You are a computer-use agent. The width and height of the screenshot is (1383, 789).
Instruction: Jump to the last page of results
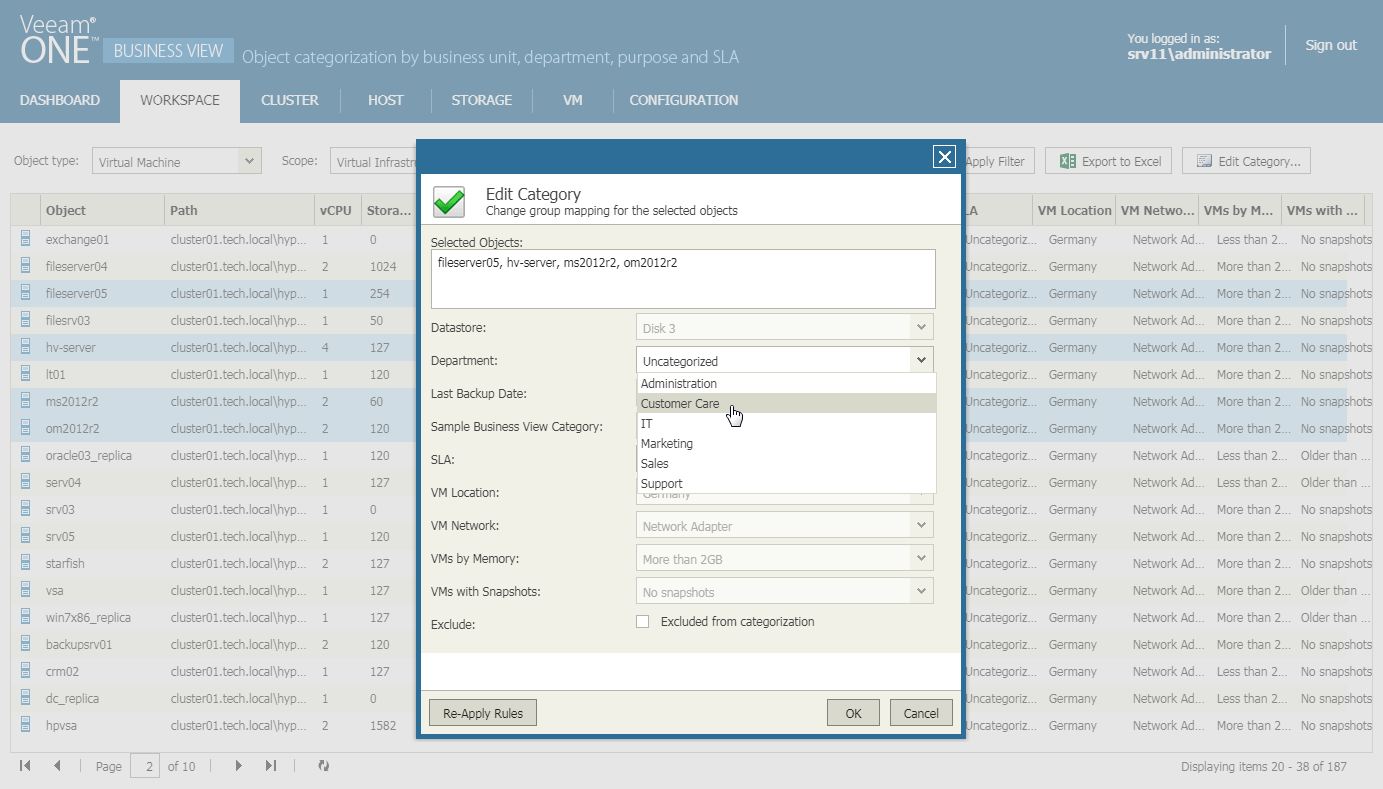pos(270,766)
